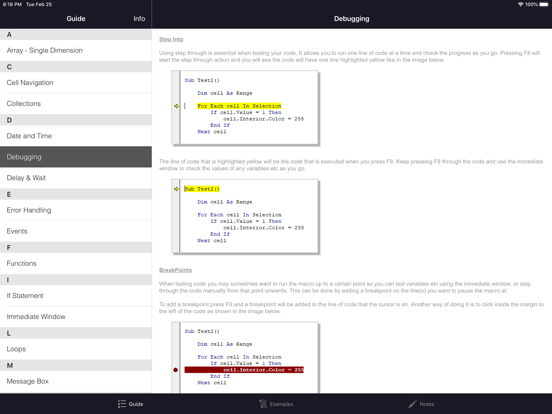The height and width of the screenshot is (414, 552).
Task: Switch to the Examples tab
Action: coord(276,404)
